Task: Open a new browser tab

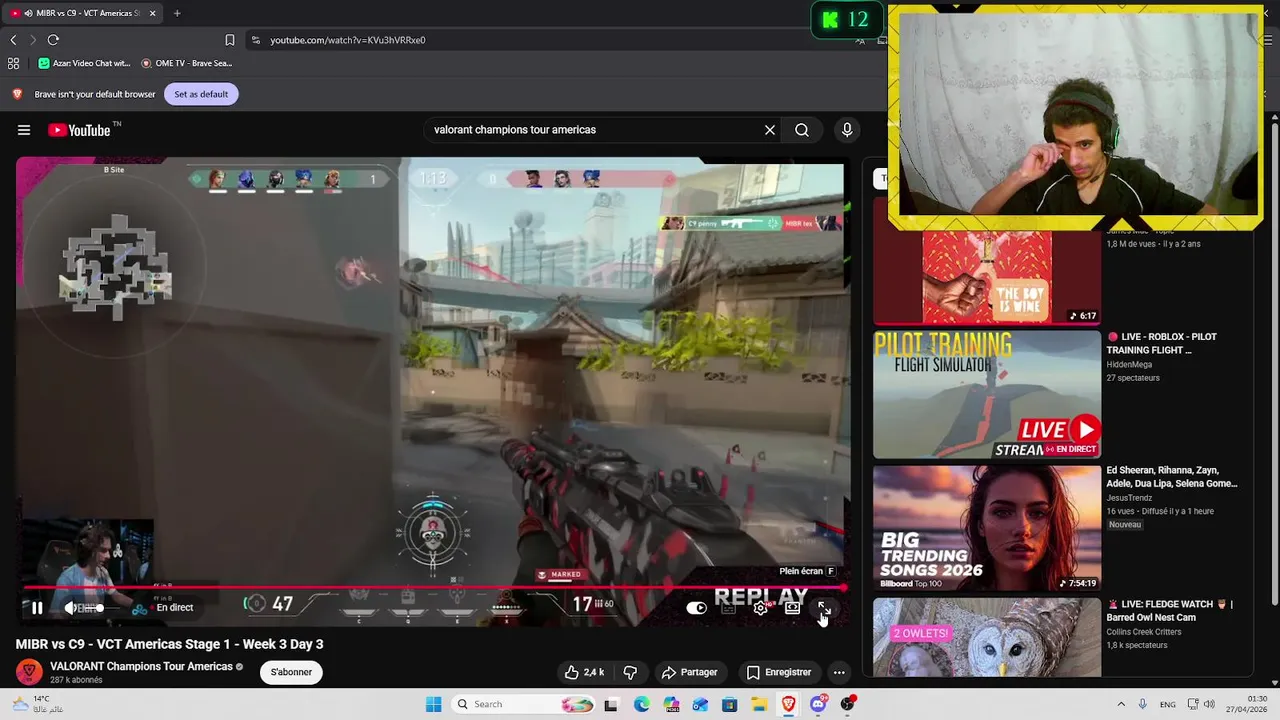Action: pyautogui.click(x=177, y=13)
